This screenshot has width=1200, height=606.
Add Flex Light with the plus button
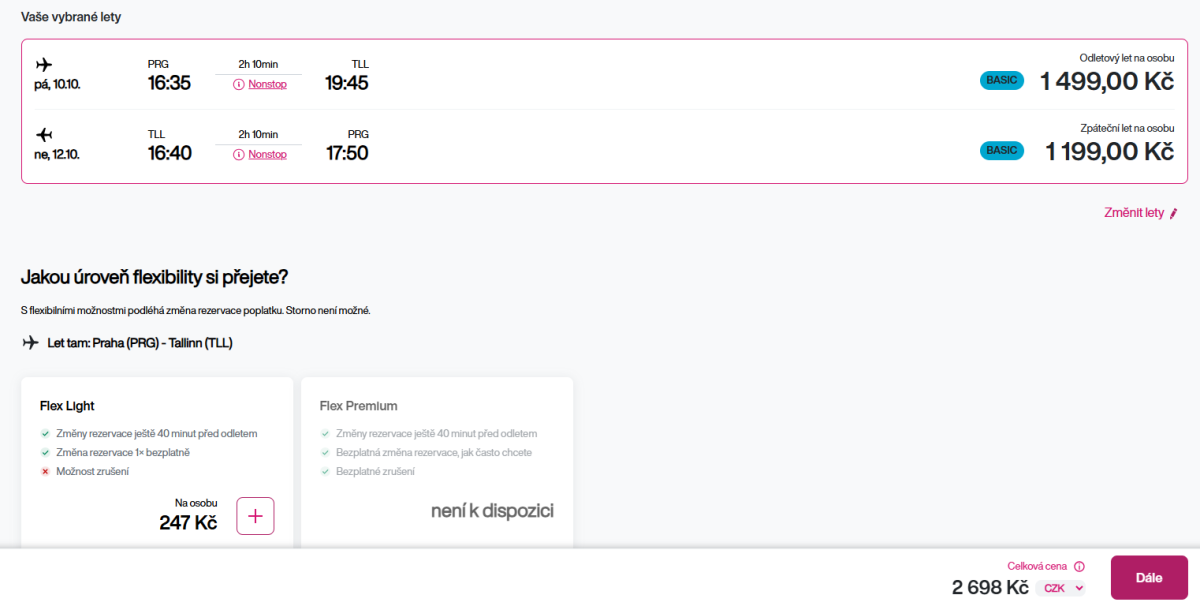[255, 516]
